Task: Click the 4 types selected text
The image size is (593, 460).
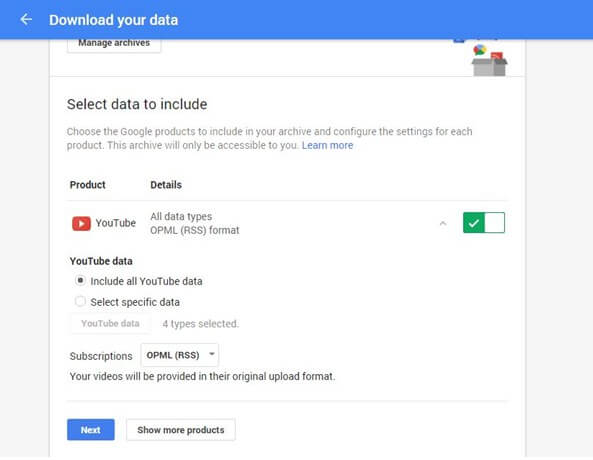Action: point(200,324)
